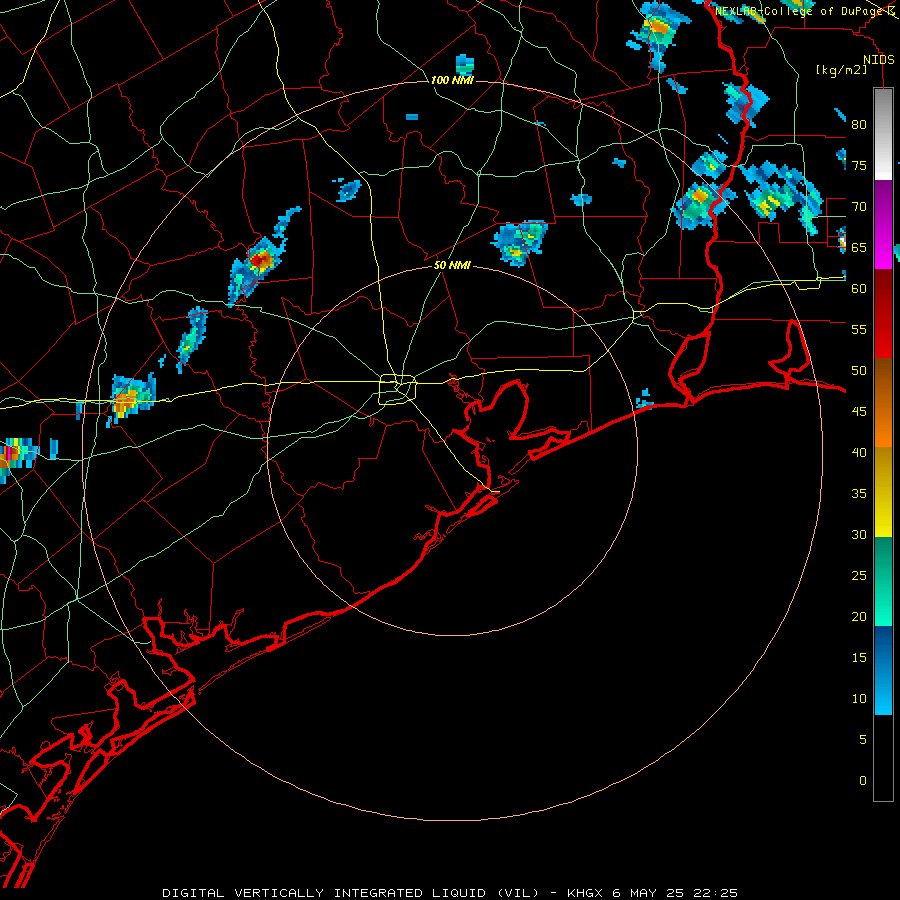The width and height of the screenshot is (900, 900).
Task: Click the green segment of the color bar
Action: [x=883, y=581]
